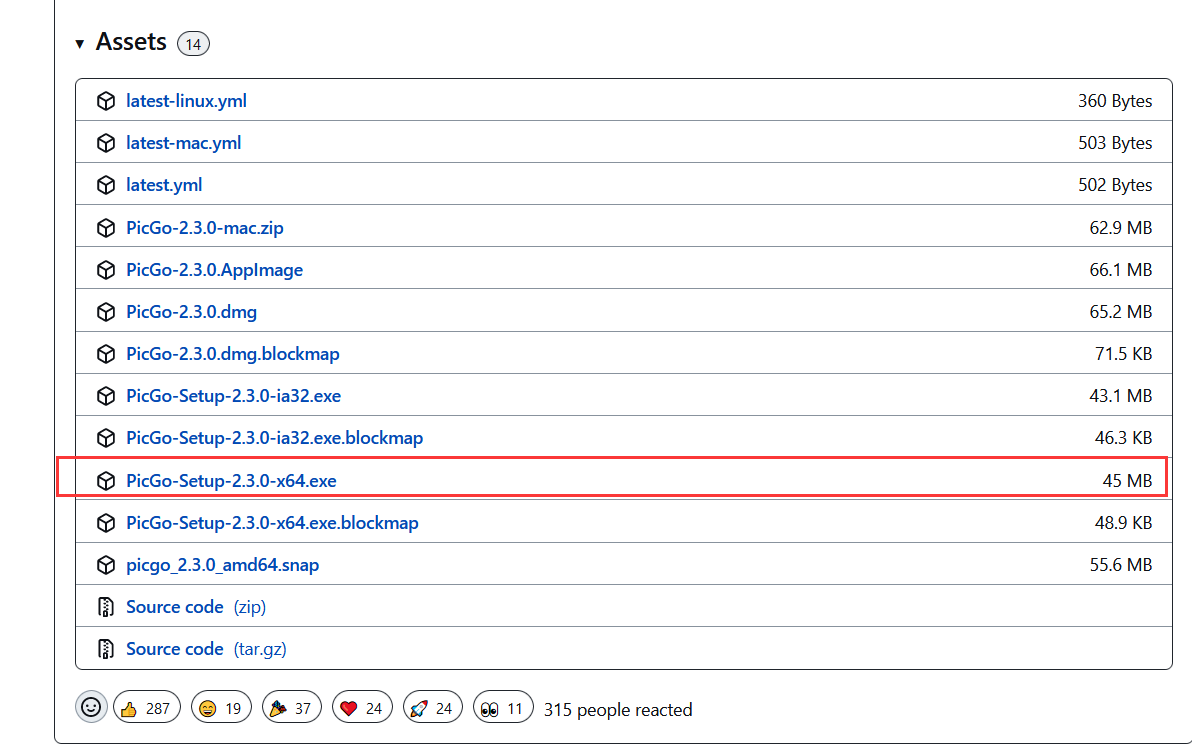Viewport: 1192px width, 756px height.
Task: Open the smiley add-reaction picker
Action: pos(91,707)
